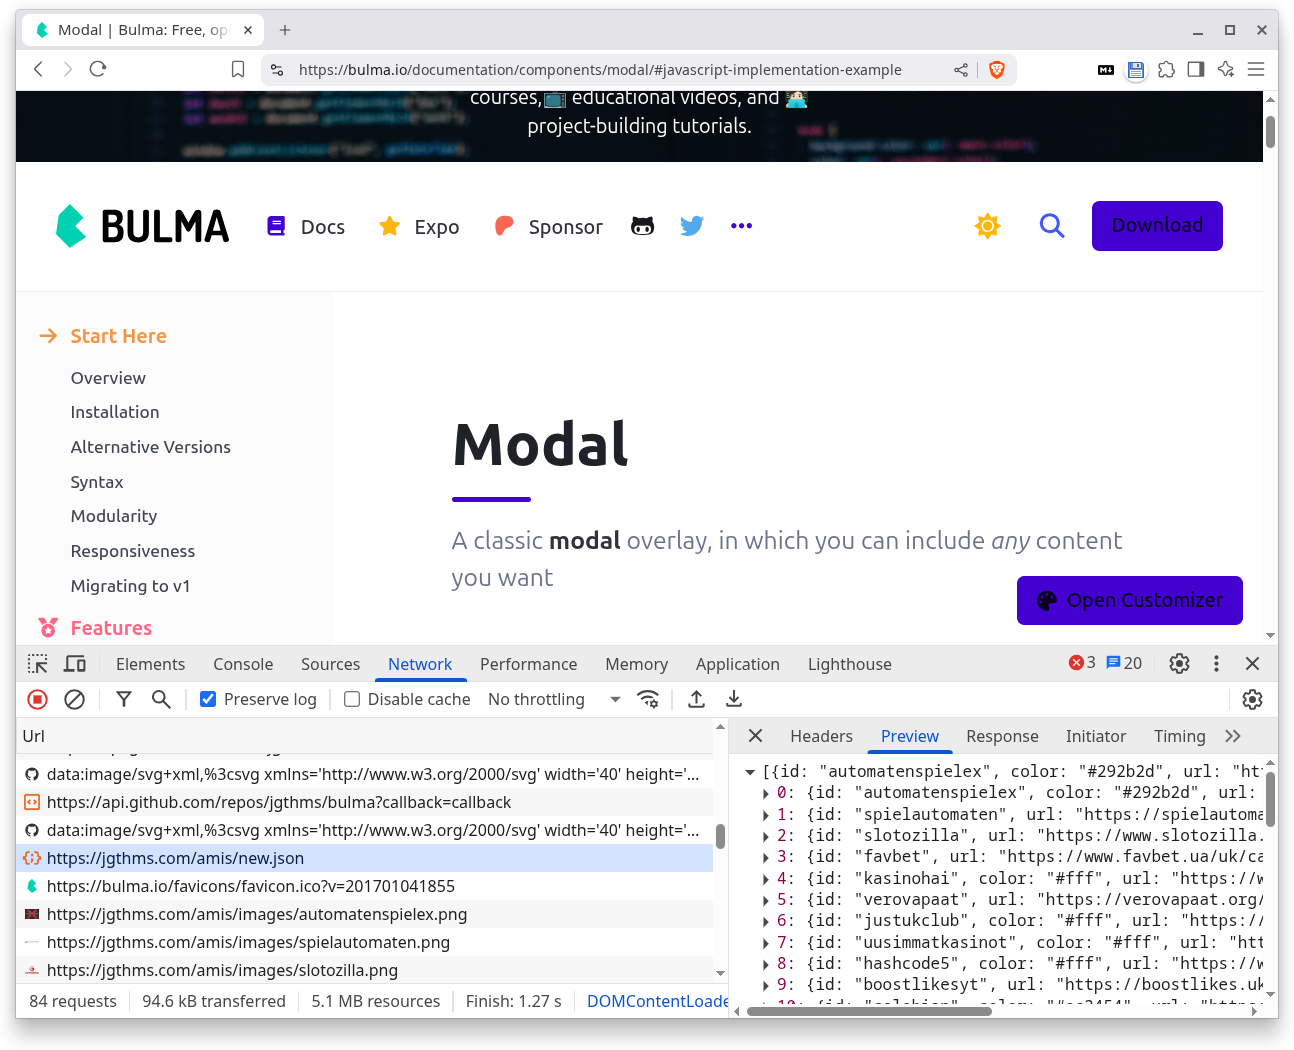The width and height of the screenshot is (1294, 1050).
Task: Select the api.github.com callback request
Action: pos(365,802)
